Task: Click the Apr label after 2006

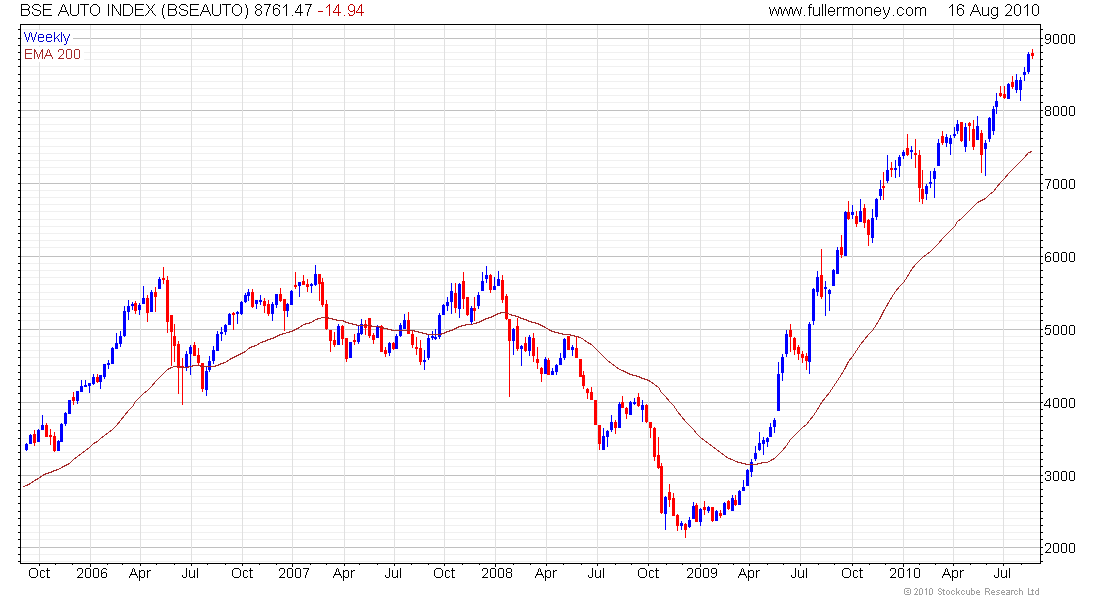Action: [x=140, y=573]
